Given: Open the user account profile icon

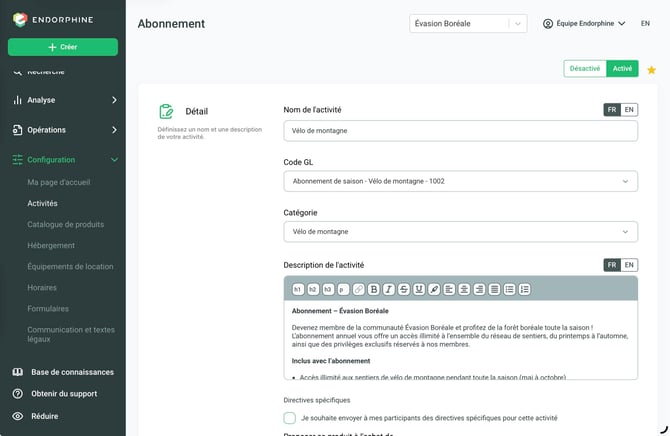Looking at the screenshot, I should (x=548, y=24).
